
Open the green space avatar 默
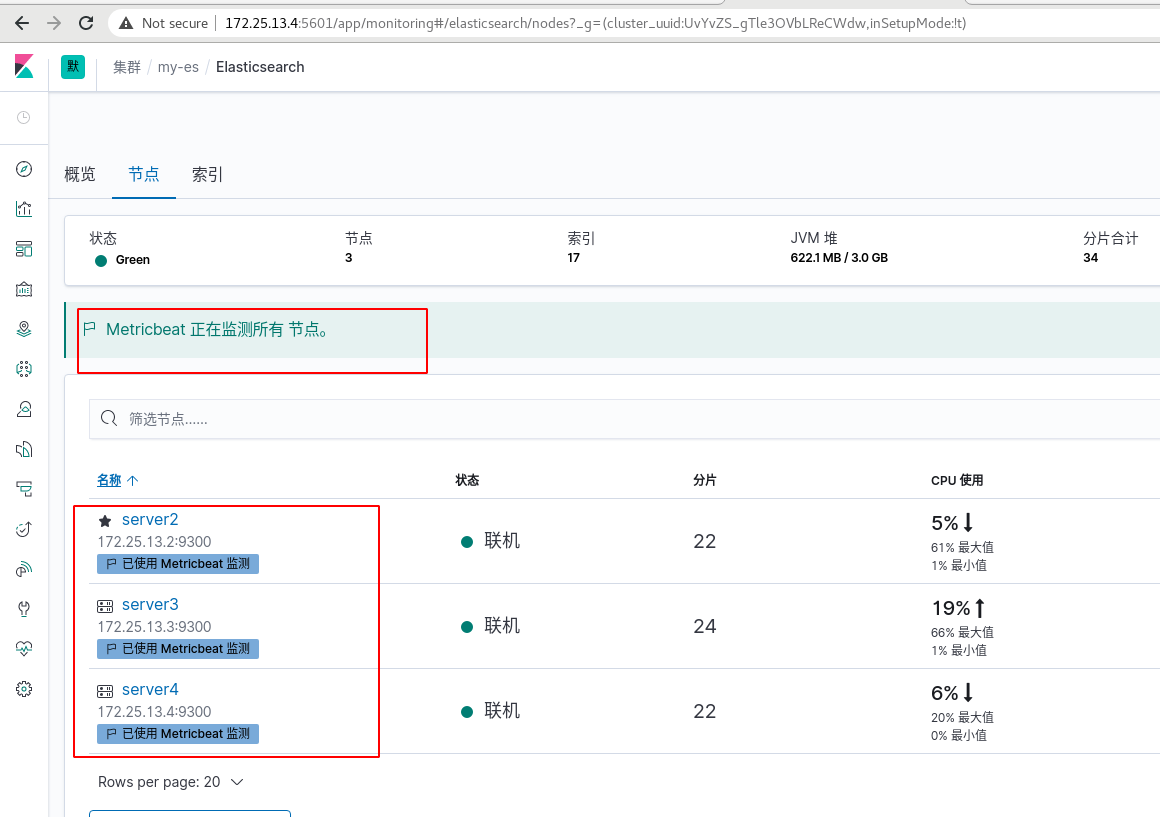(x=72, y=67)
